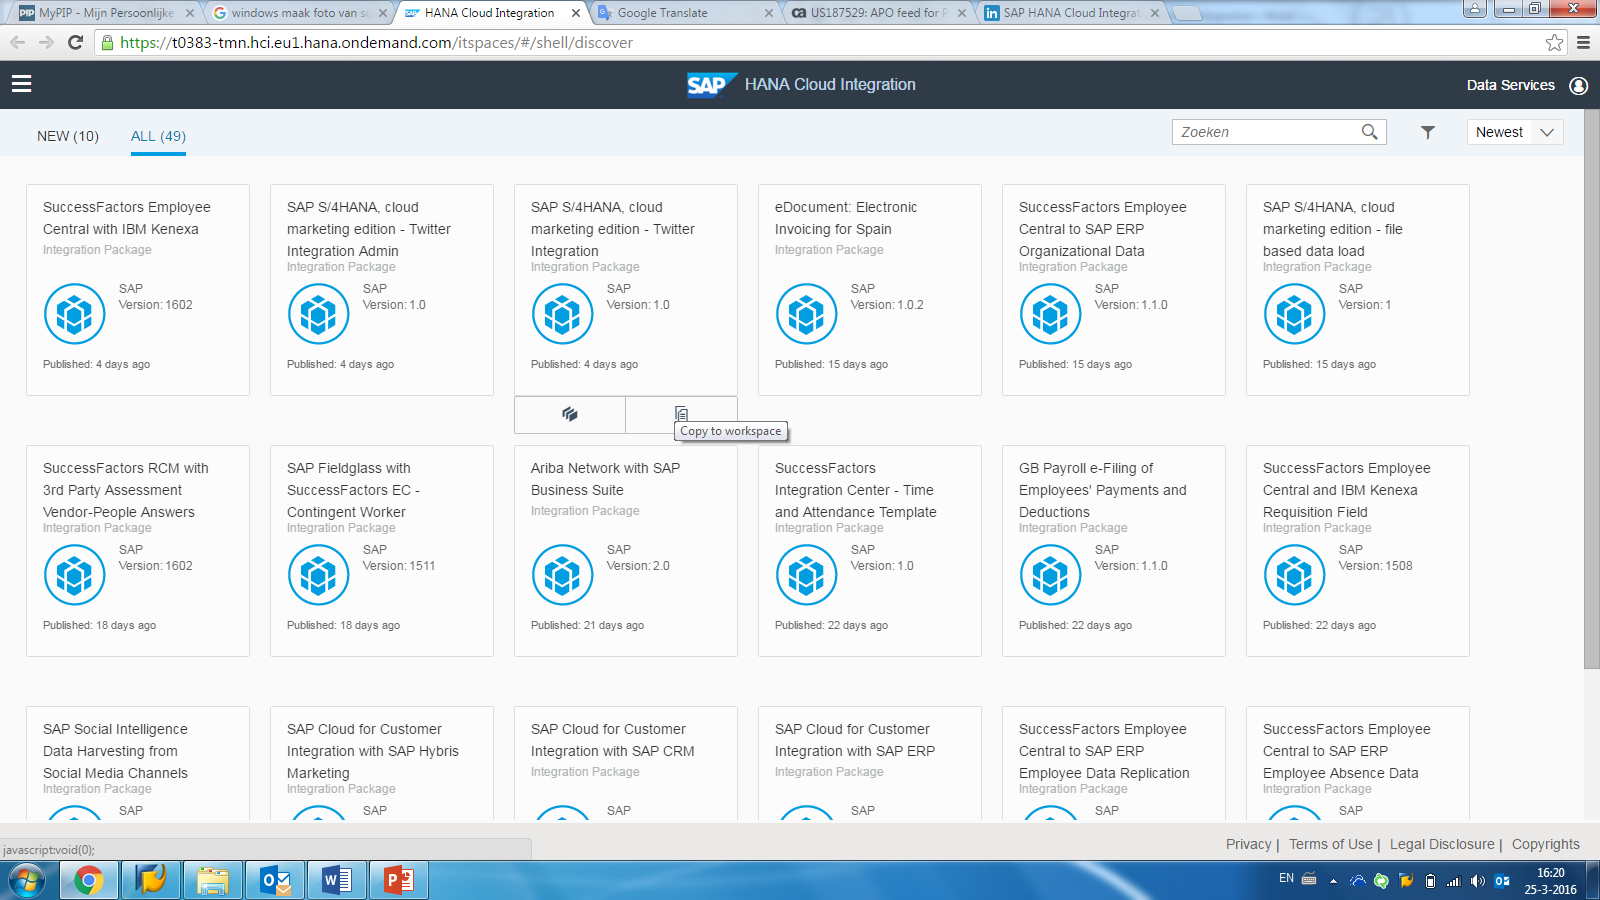The image size is (1600, 900).
Task: Click the package icon of Ariba Network card
Action: click(563, 575)
